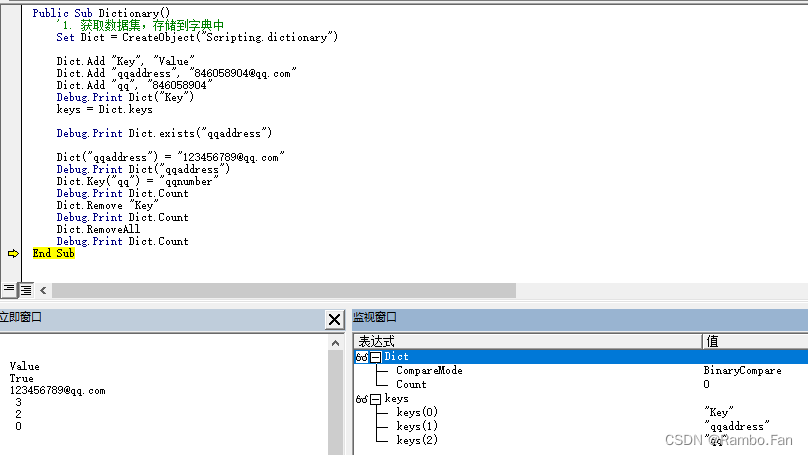Click the Dict.Key("qq") = "qqnumber" line

tap(138, 181)
